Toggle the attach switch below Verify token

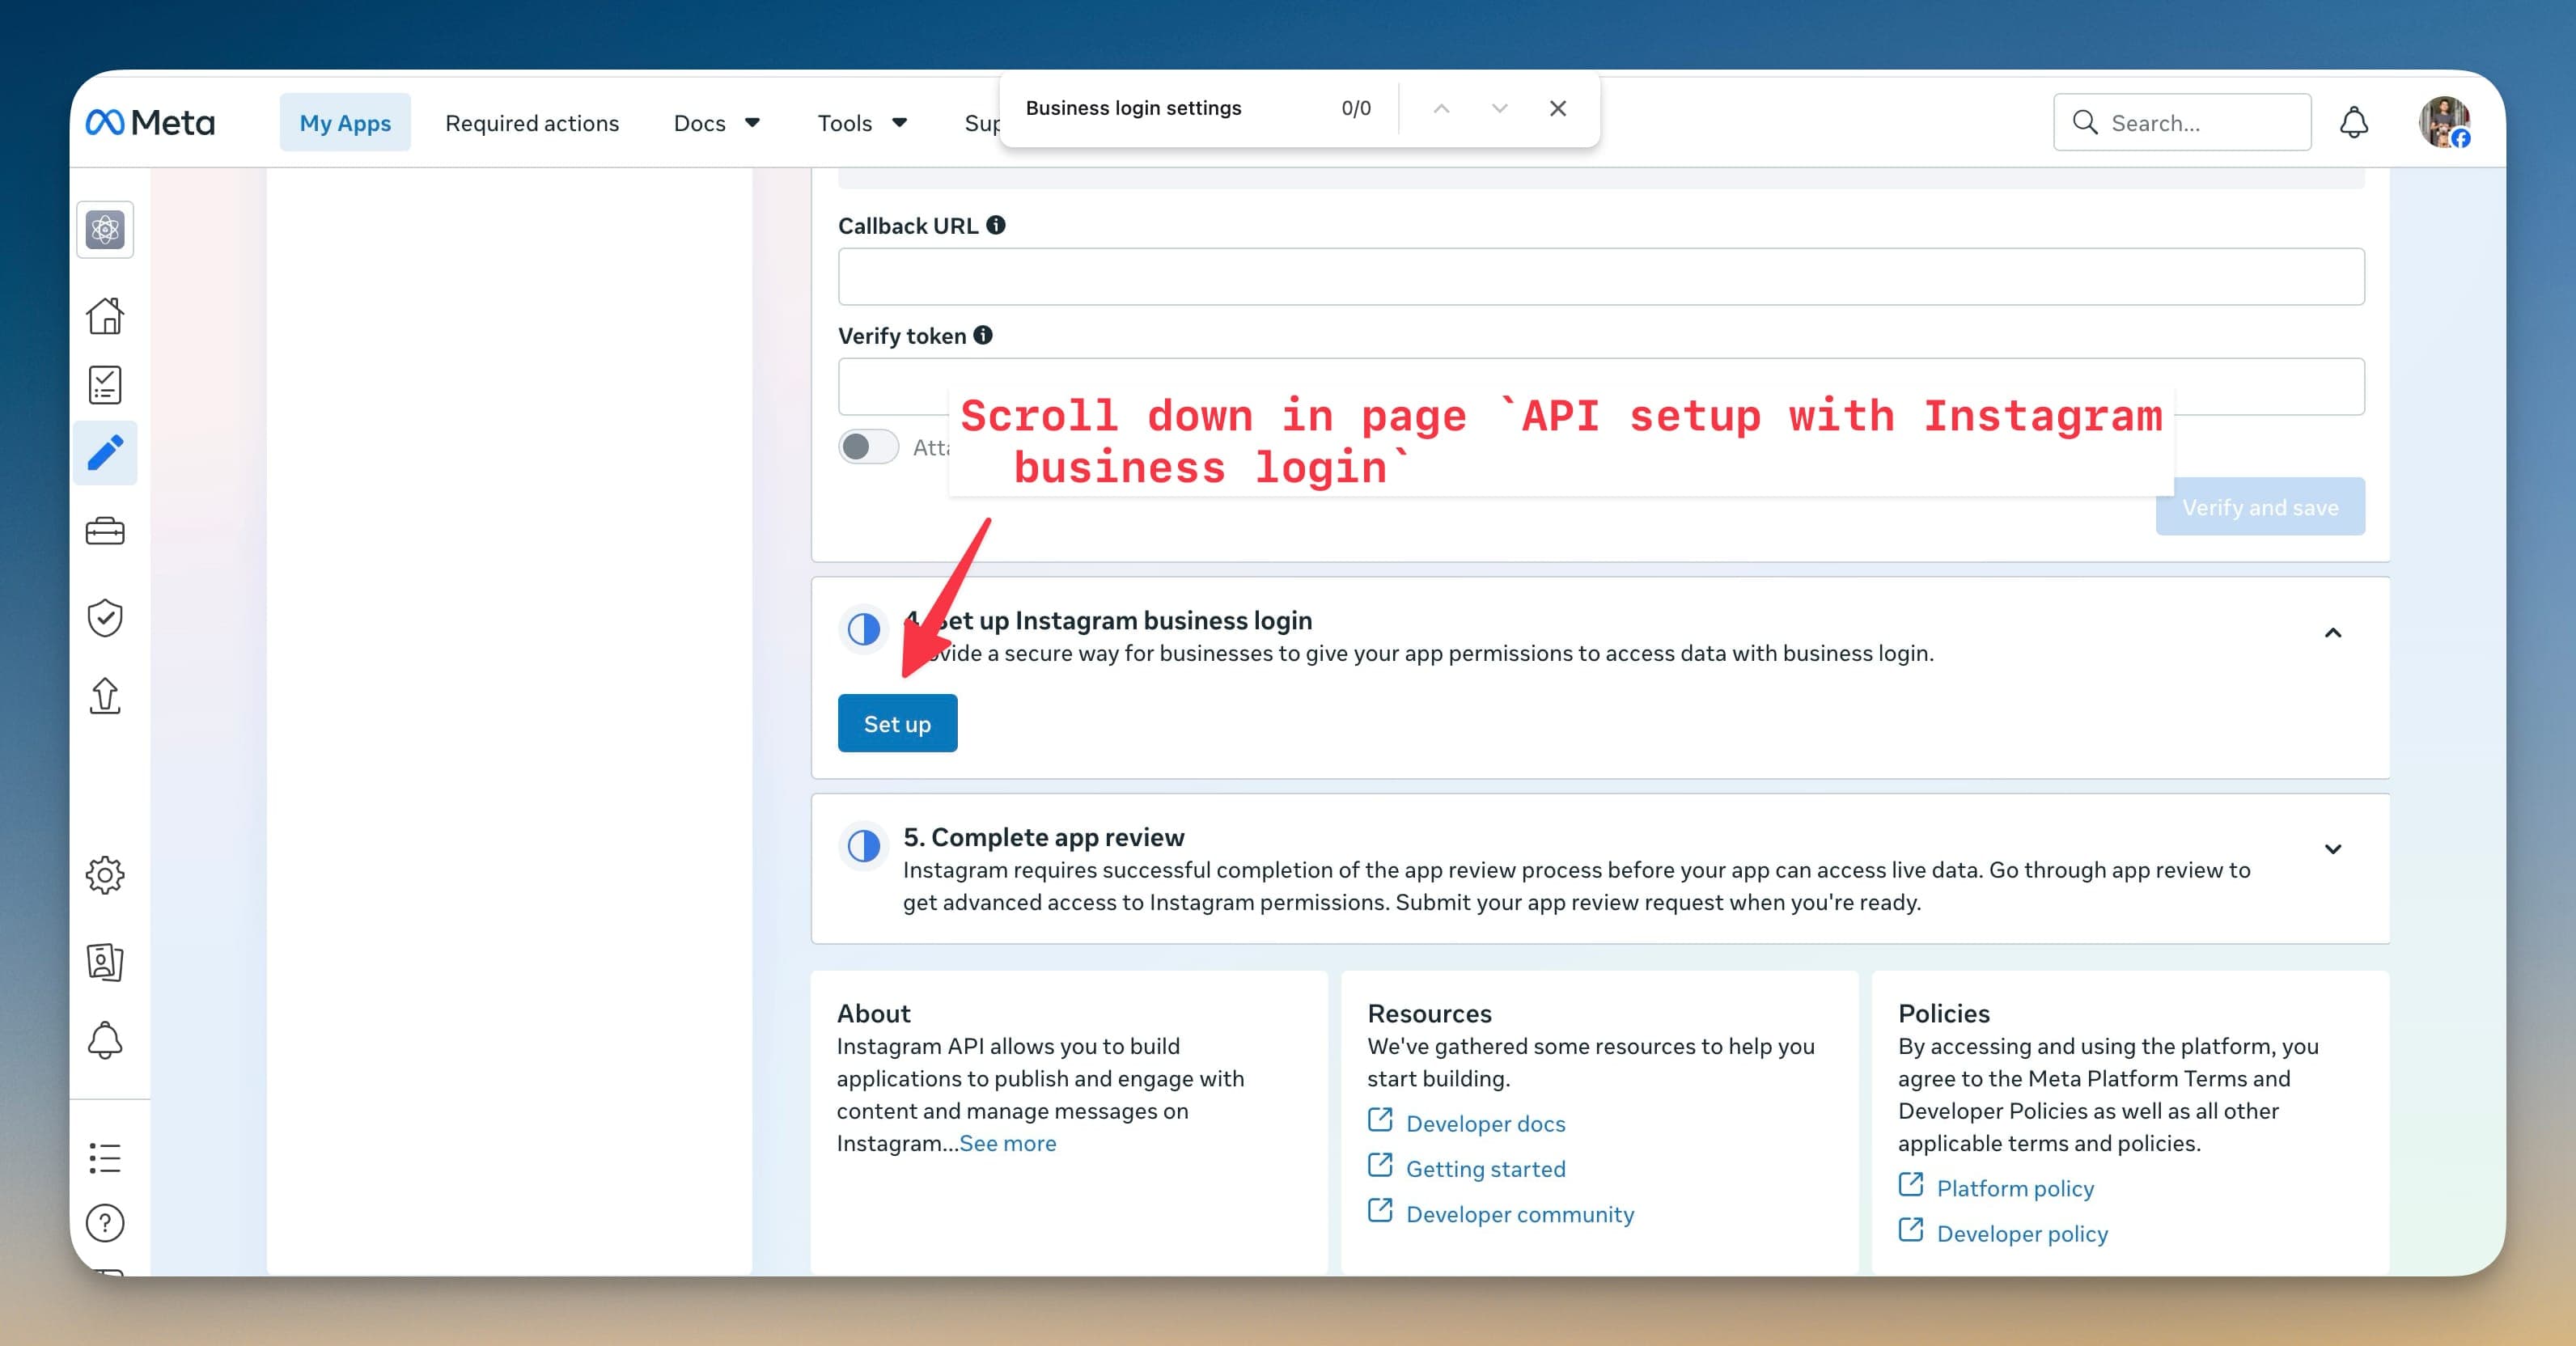(868, 447)
